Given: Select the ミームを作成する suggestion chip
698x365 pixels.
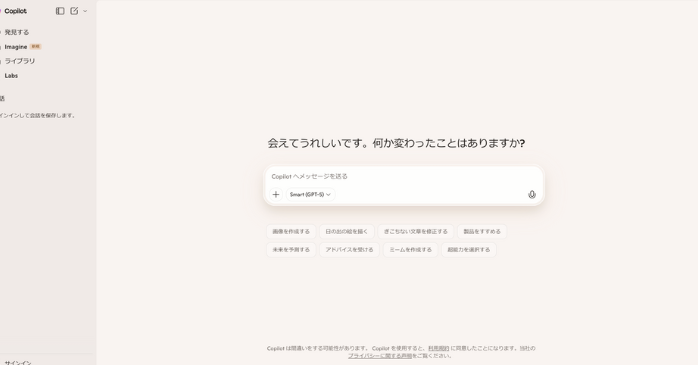Looking at the screenshot, I should [x=410, y=250].
